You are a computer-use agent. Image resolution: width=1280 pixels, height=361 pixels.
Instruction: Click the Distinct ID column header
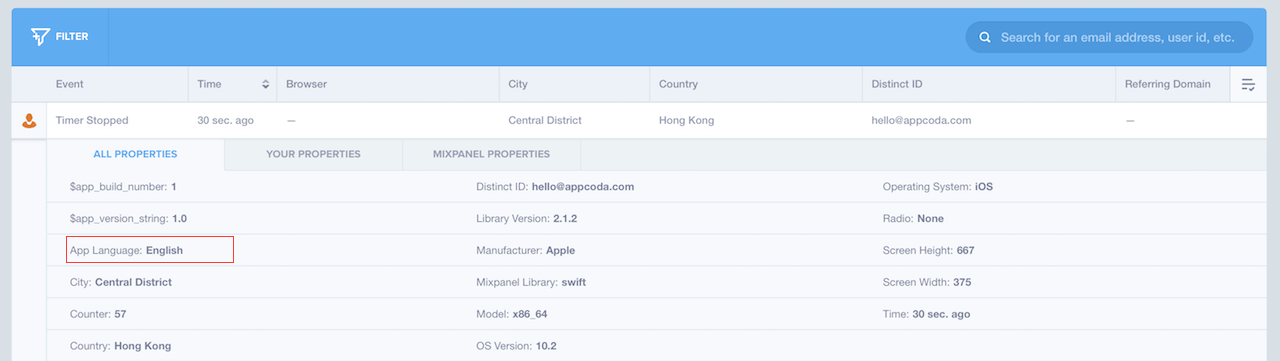click(x=897, y=85)
